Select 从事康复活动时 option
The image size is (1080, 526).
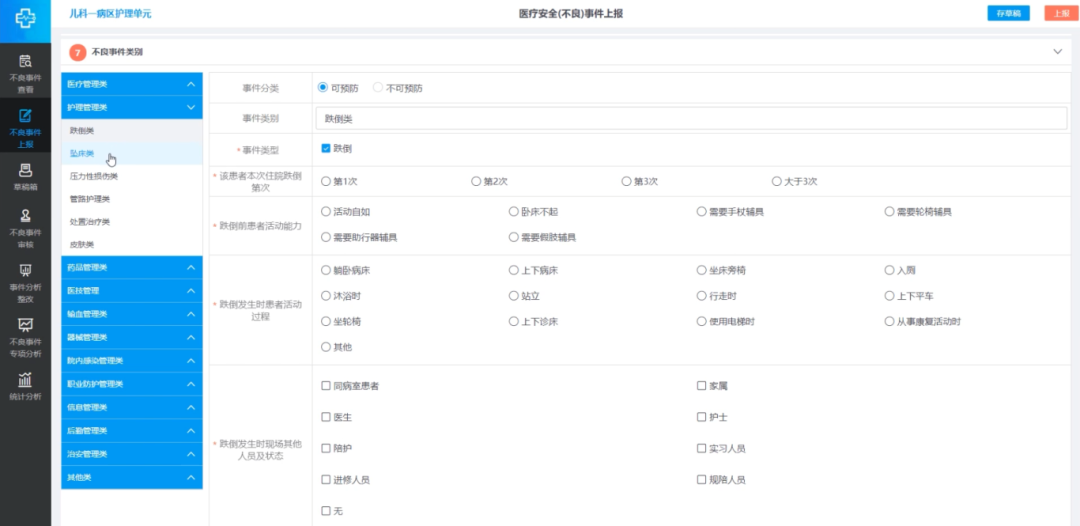pyautogui.click(x=889, y=322)
